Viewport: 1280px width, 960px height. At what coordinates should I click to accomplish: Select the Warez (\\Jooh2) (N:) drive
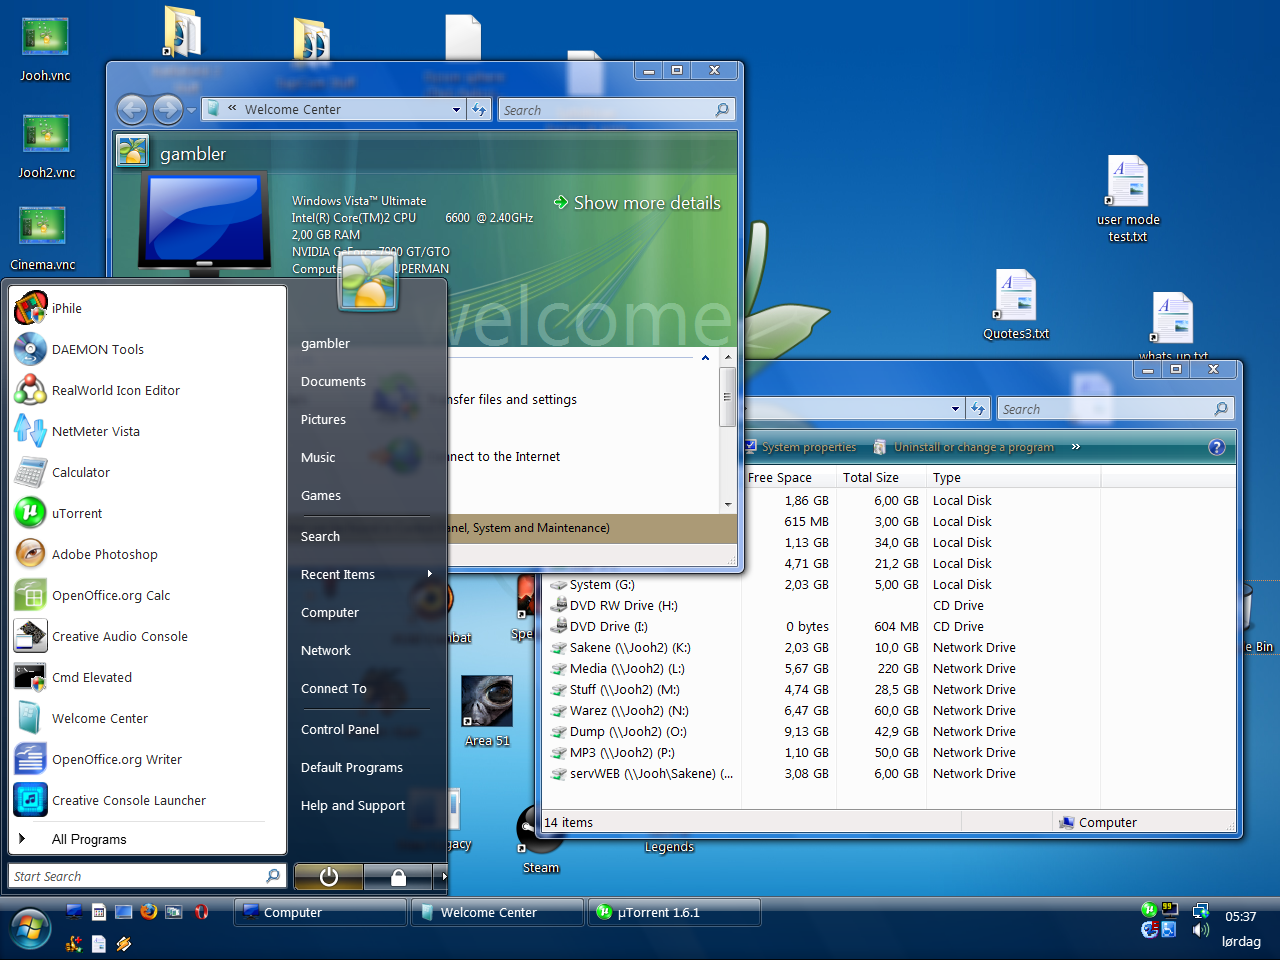[629, 710]
